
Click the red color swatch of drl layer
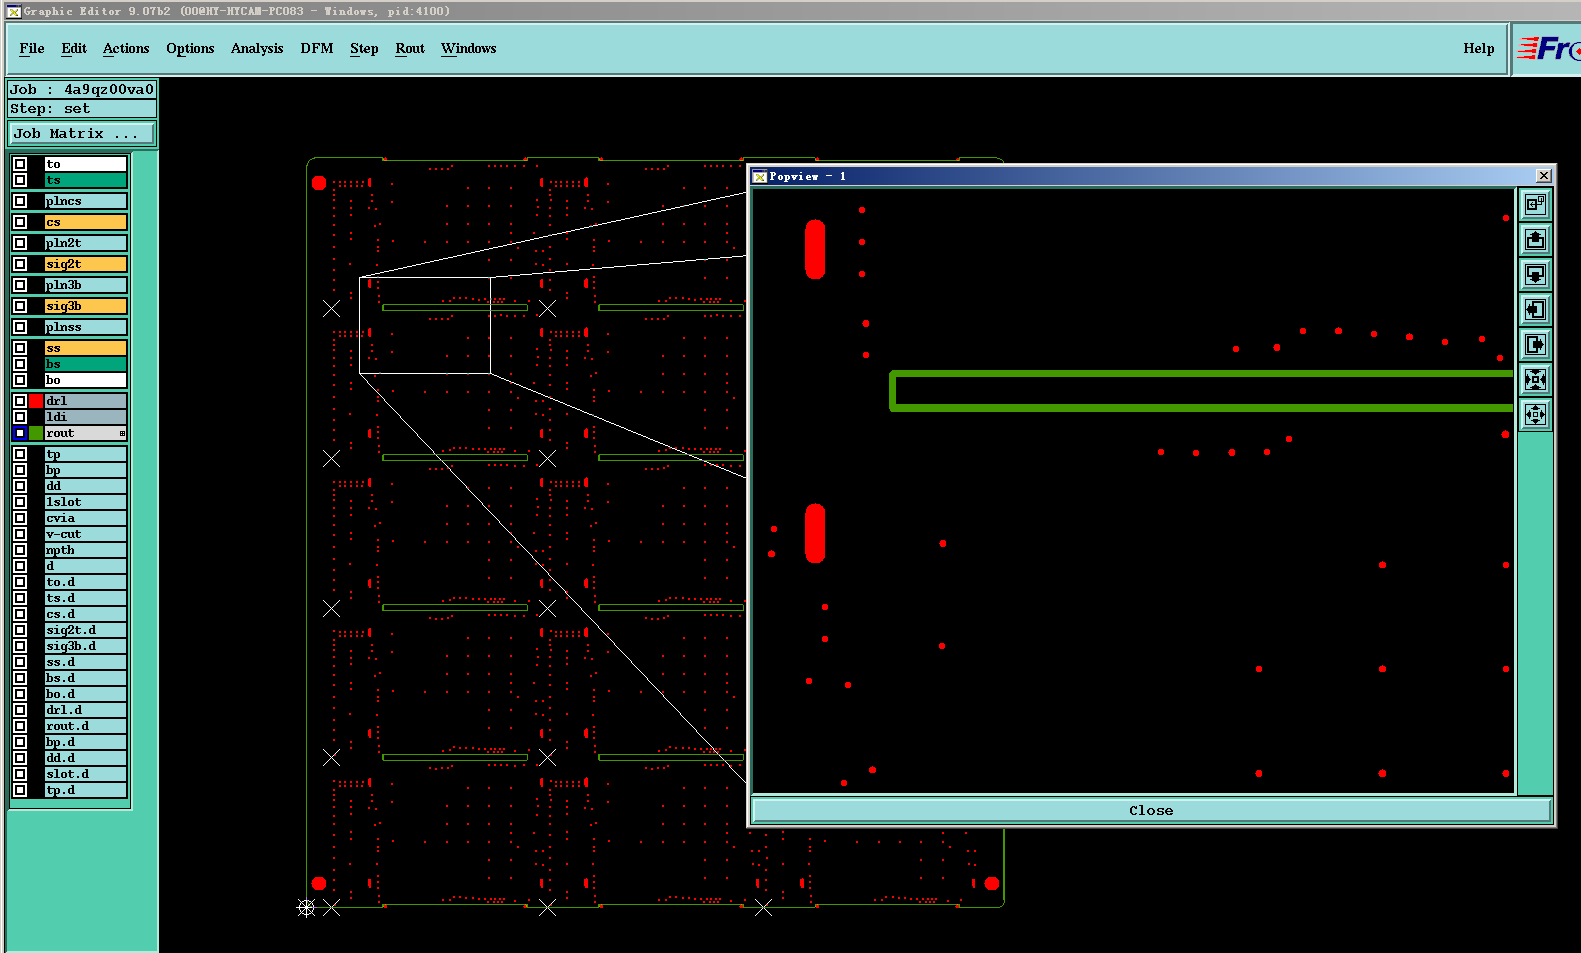tap(36, 401)
